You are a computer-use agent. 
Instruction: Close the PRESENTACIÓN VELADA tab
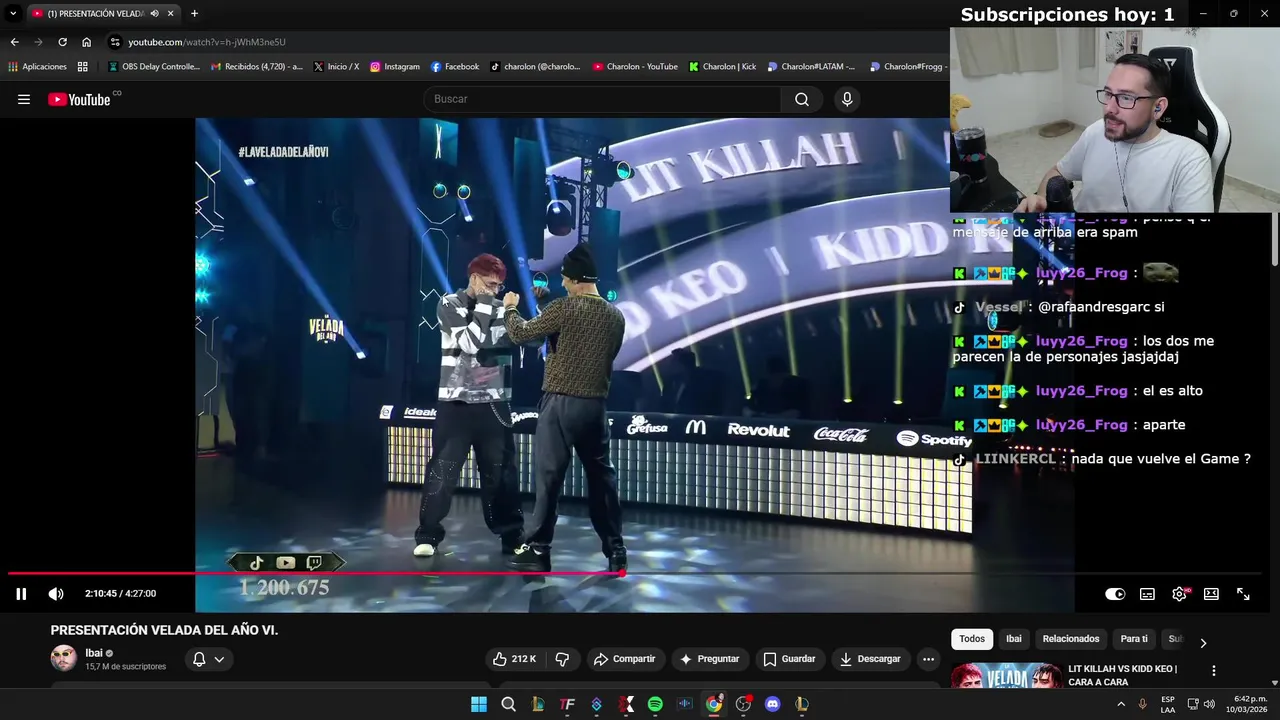coord(171,13)
